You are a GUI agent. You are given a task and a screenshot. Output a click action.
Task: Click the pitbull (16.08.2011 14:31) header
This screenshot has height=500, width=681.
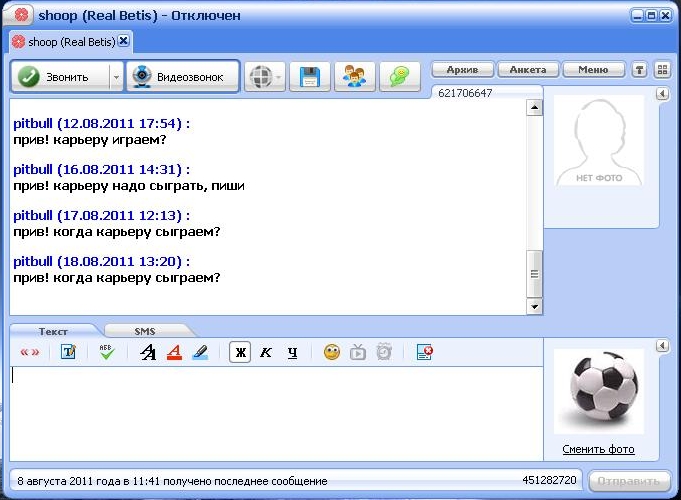pos(102,169)
